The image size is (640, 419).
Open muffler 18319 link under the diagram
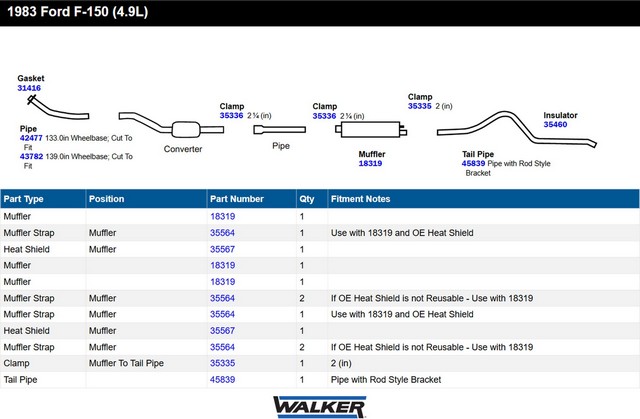click(x=370, y=163)
